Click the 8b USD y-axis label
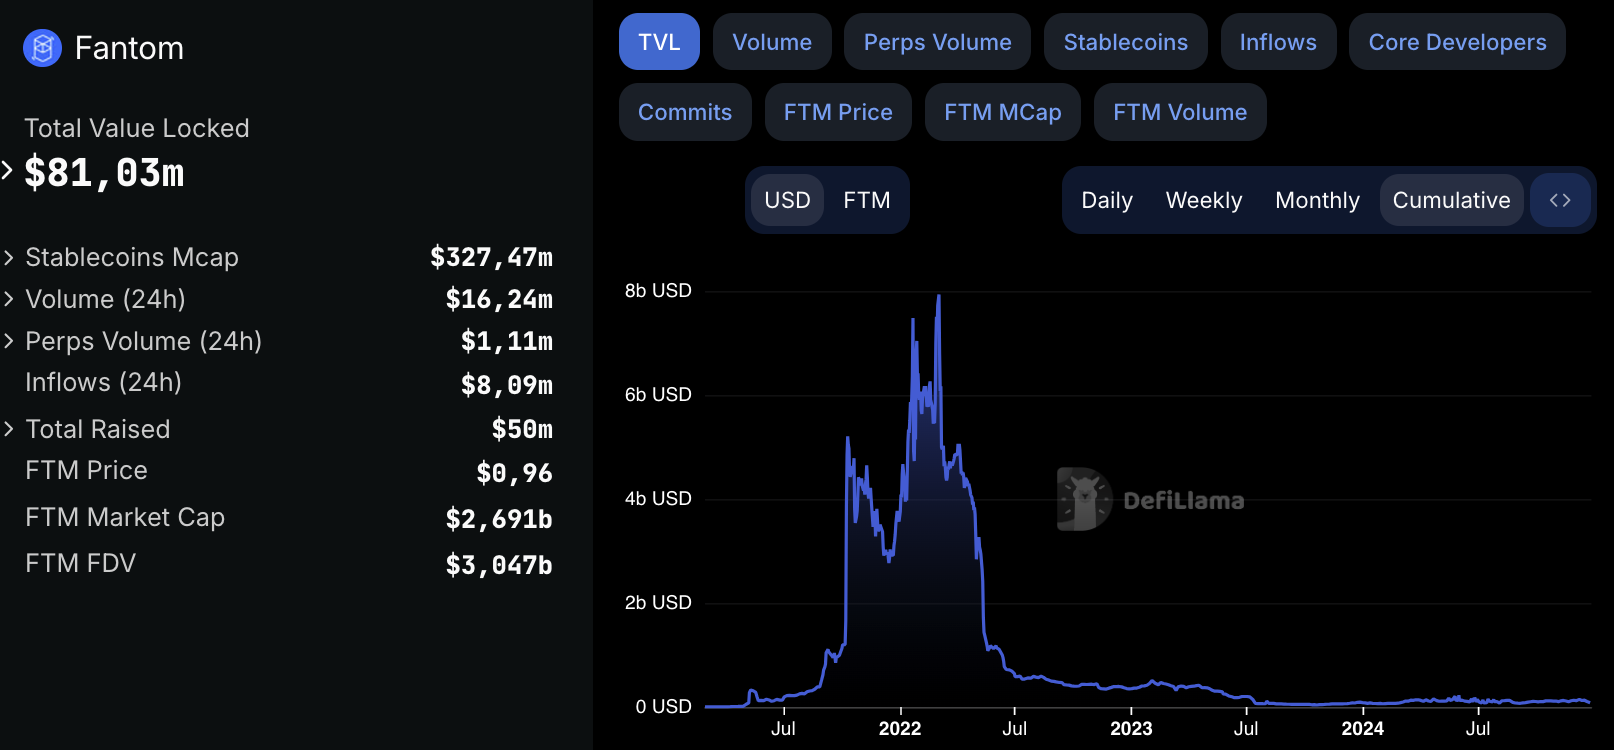Viewport: 1614px width, 750px height. (658, 291)
